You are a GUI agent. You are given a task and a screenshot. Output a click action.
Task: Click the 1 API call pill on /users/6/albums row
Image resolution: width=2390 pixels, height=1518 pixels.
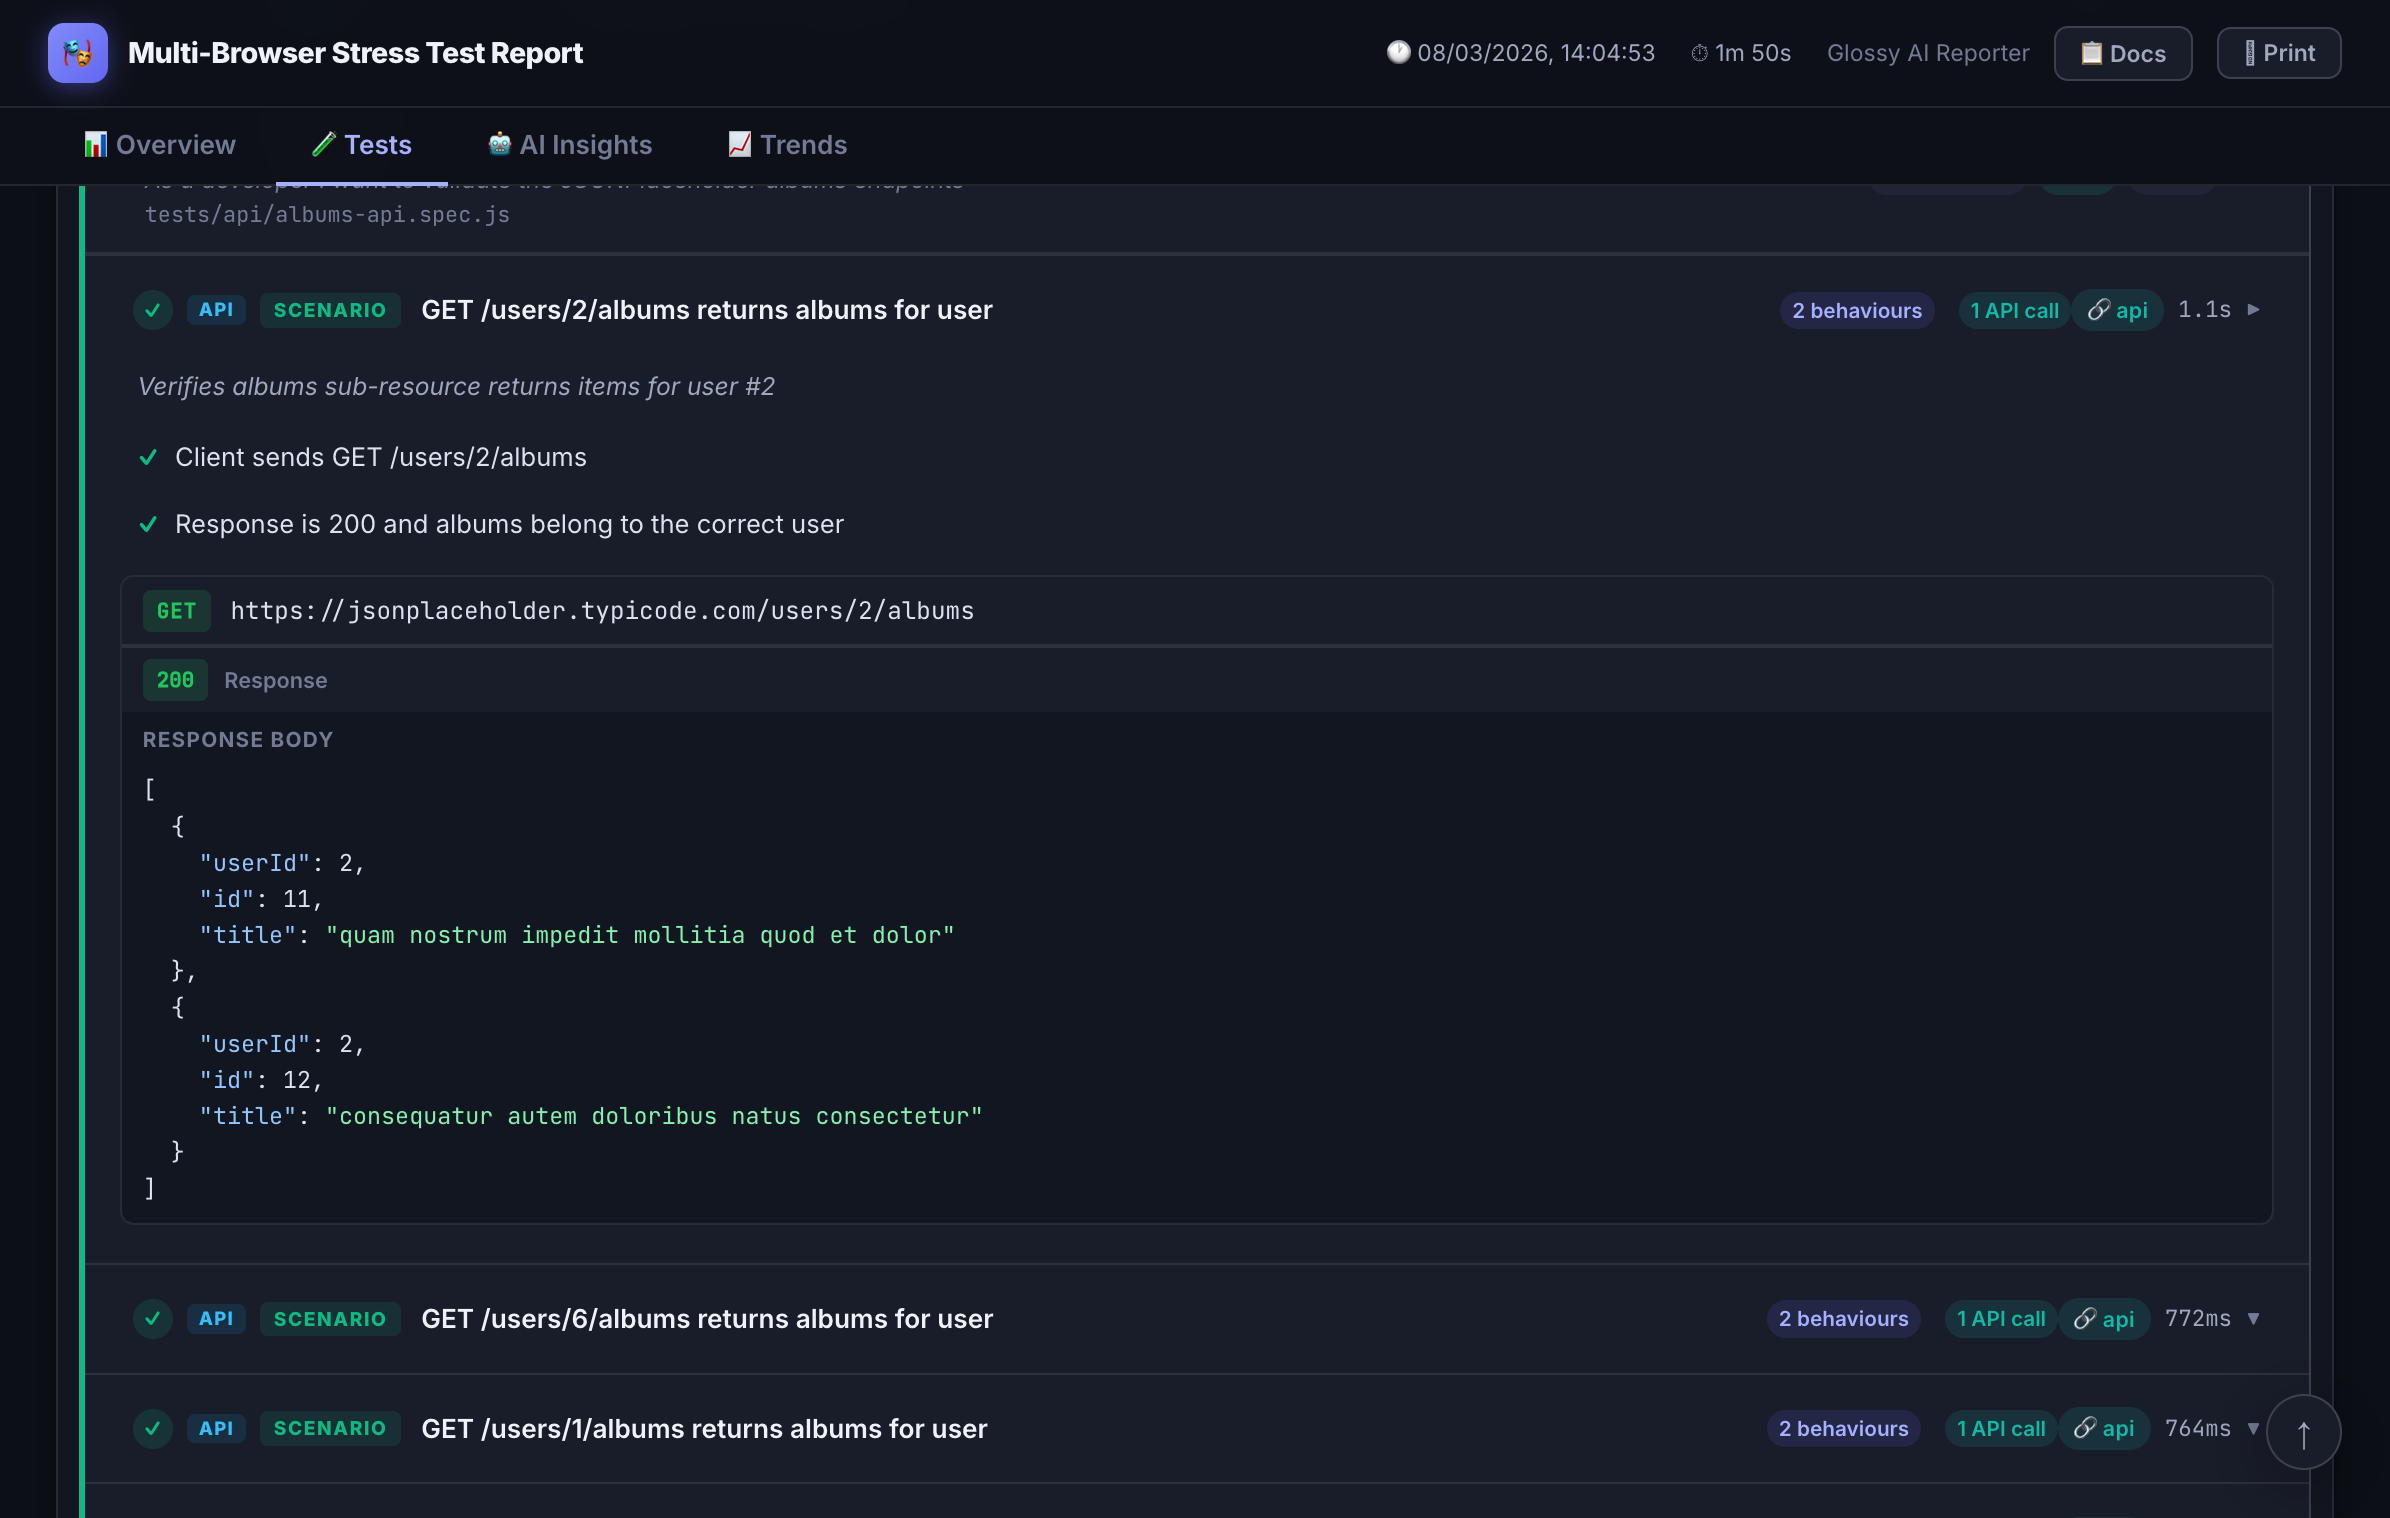click(2000, 1319)
